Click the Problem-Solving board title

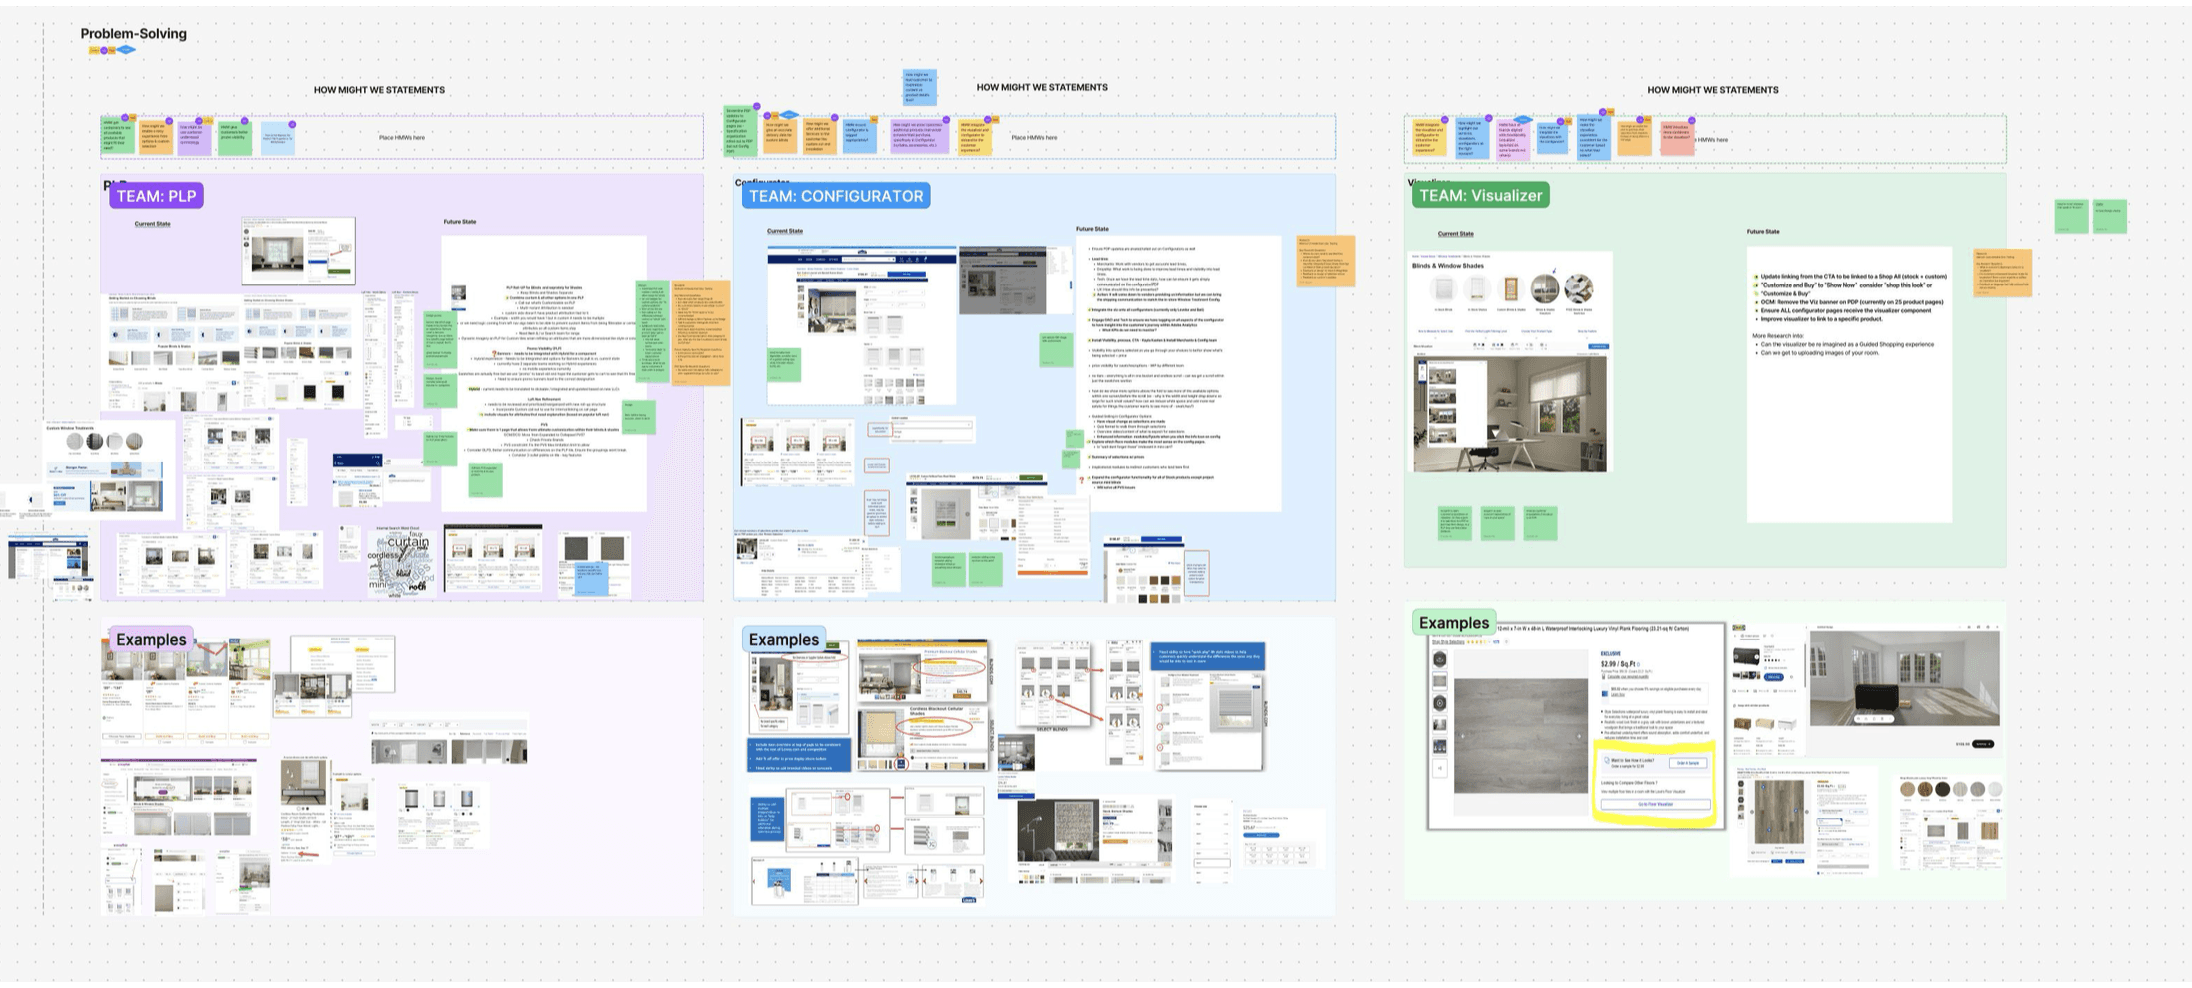click(134, 34)
